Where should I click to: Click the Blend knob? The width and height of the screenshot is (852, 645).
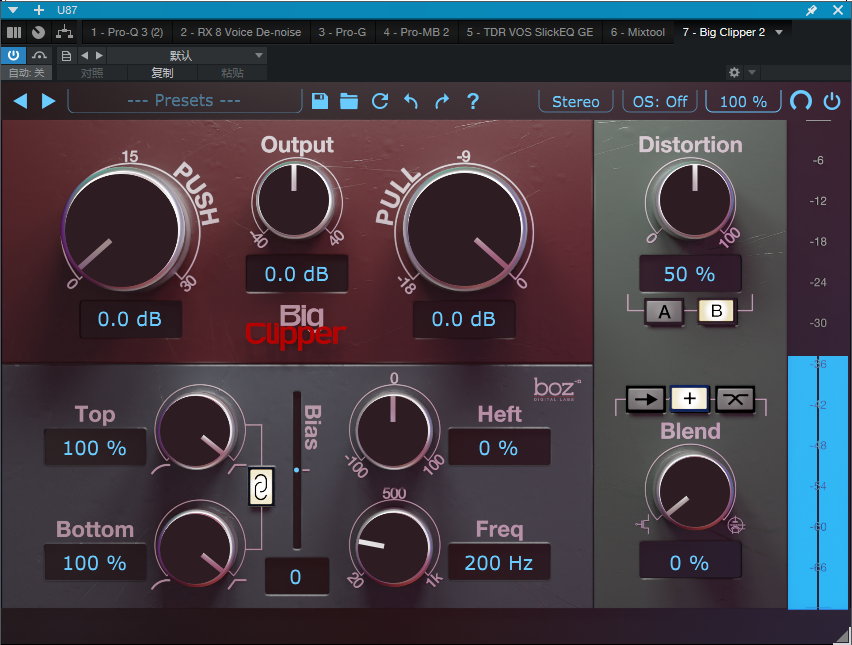point(693,491)
